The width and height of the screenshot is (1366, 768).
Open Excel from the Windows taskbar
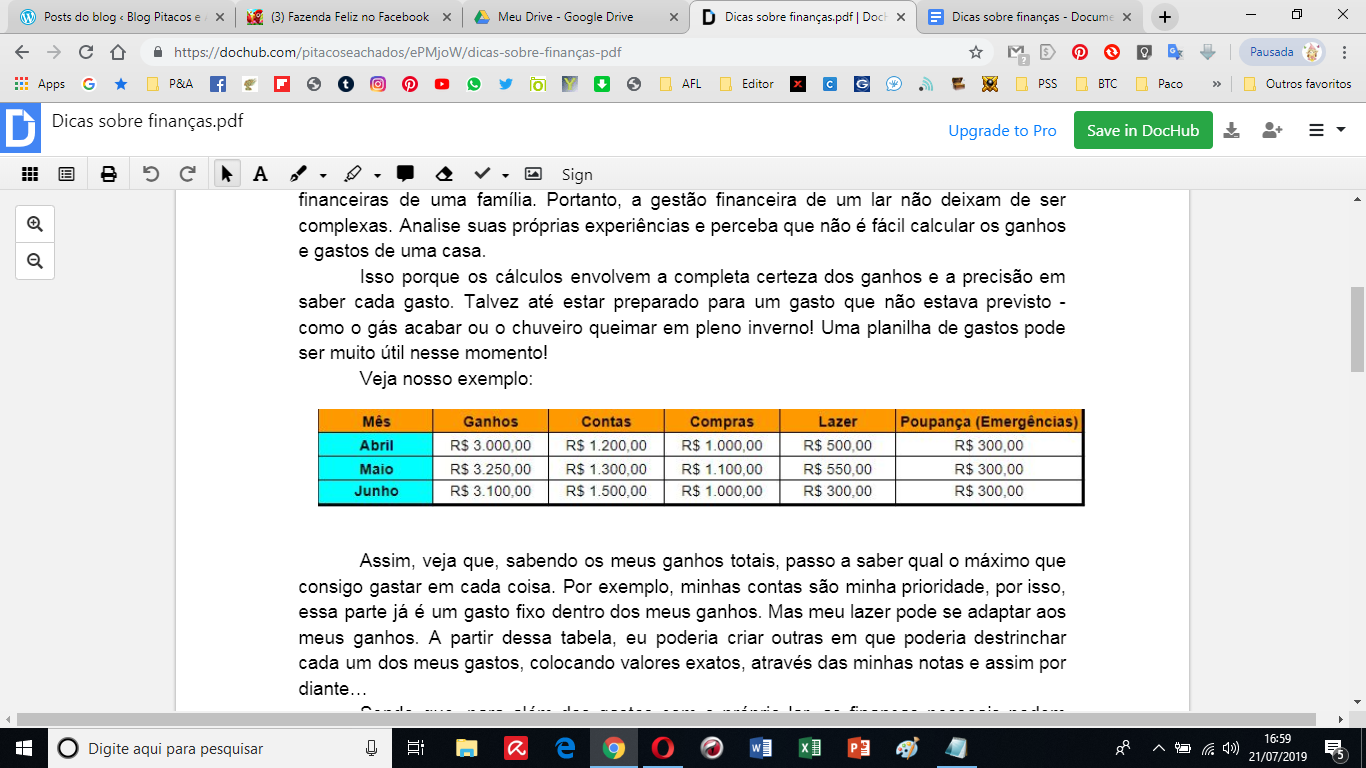[810, 748]
